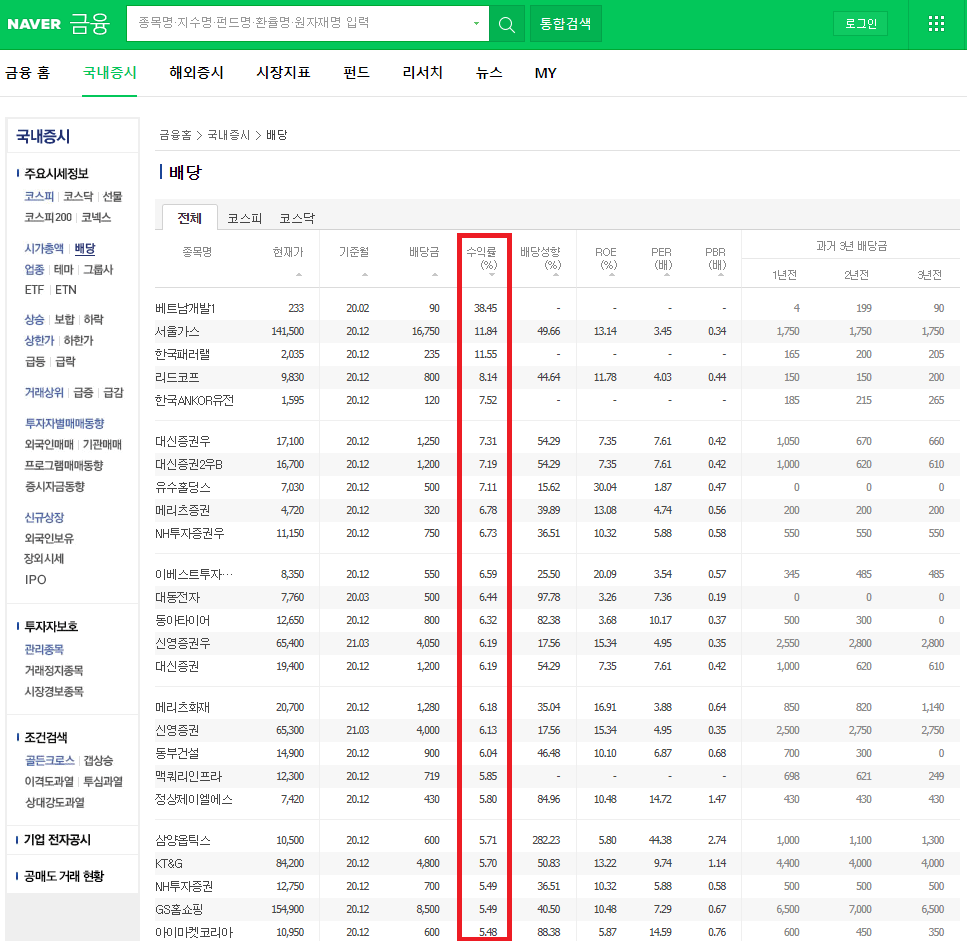Click the NAVER logo

[x=34, y=24]
